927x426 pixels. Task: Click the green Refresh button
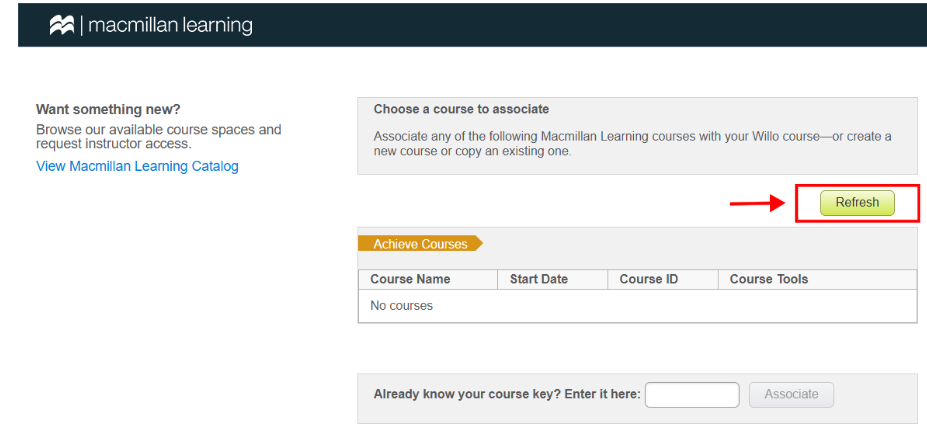point(857,203)
